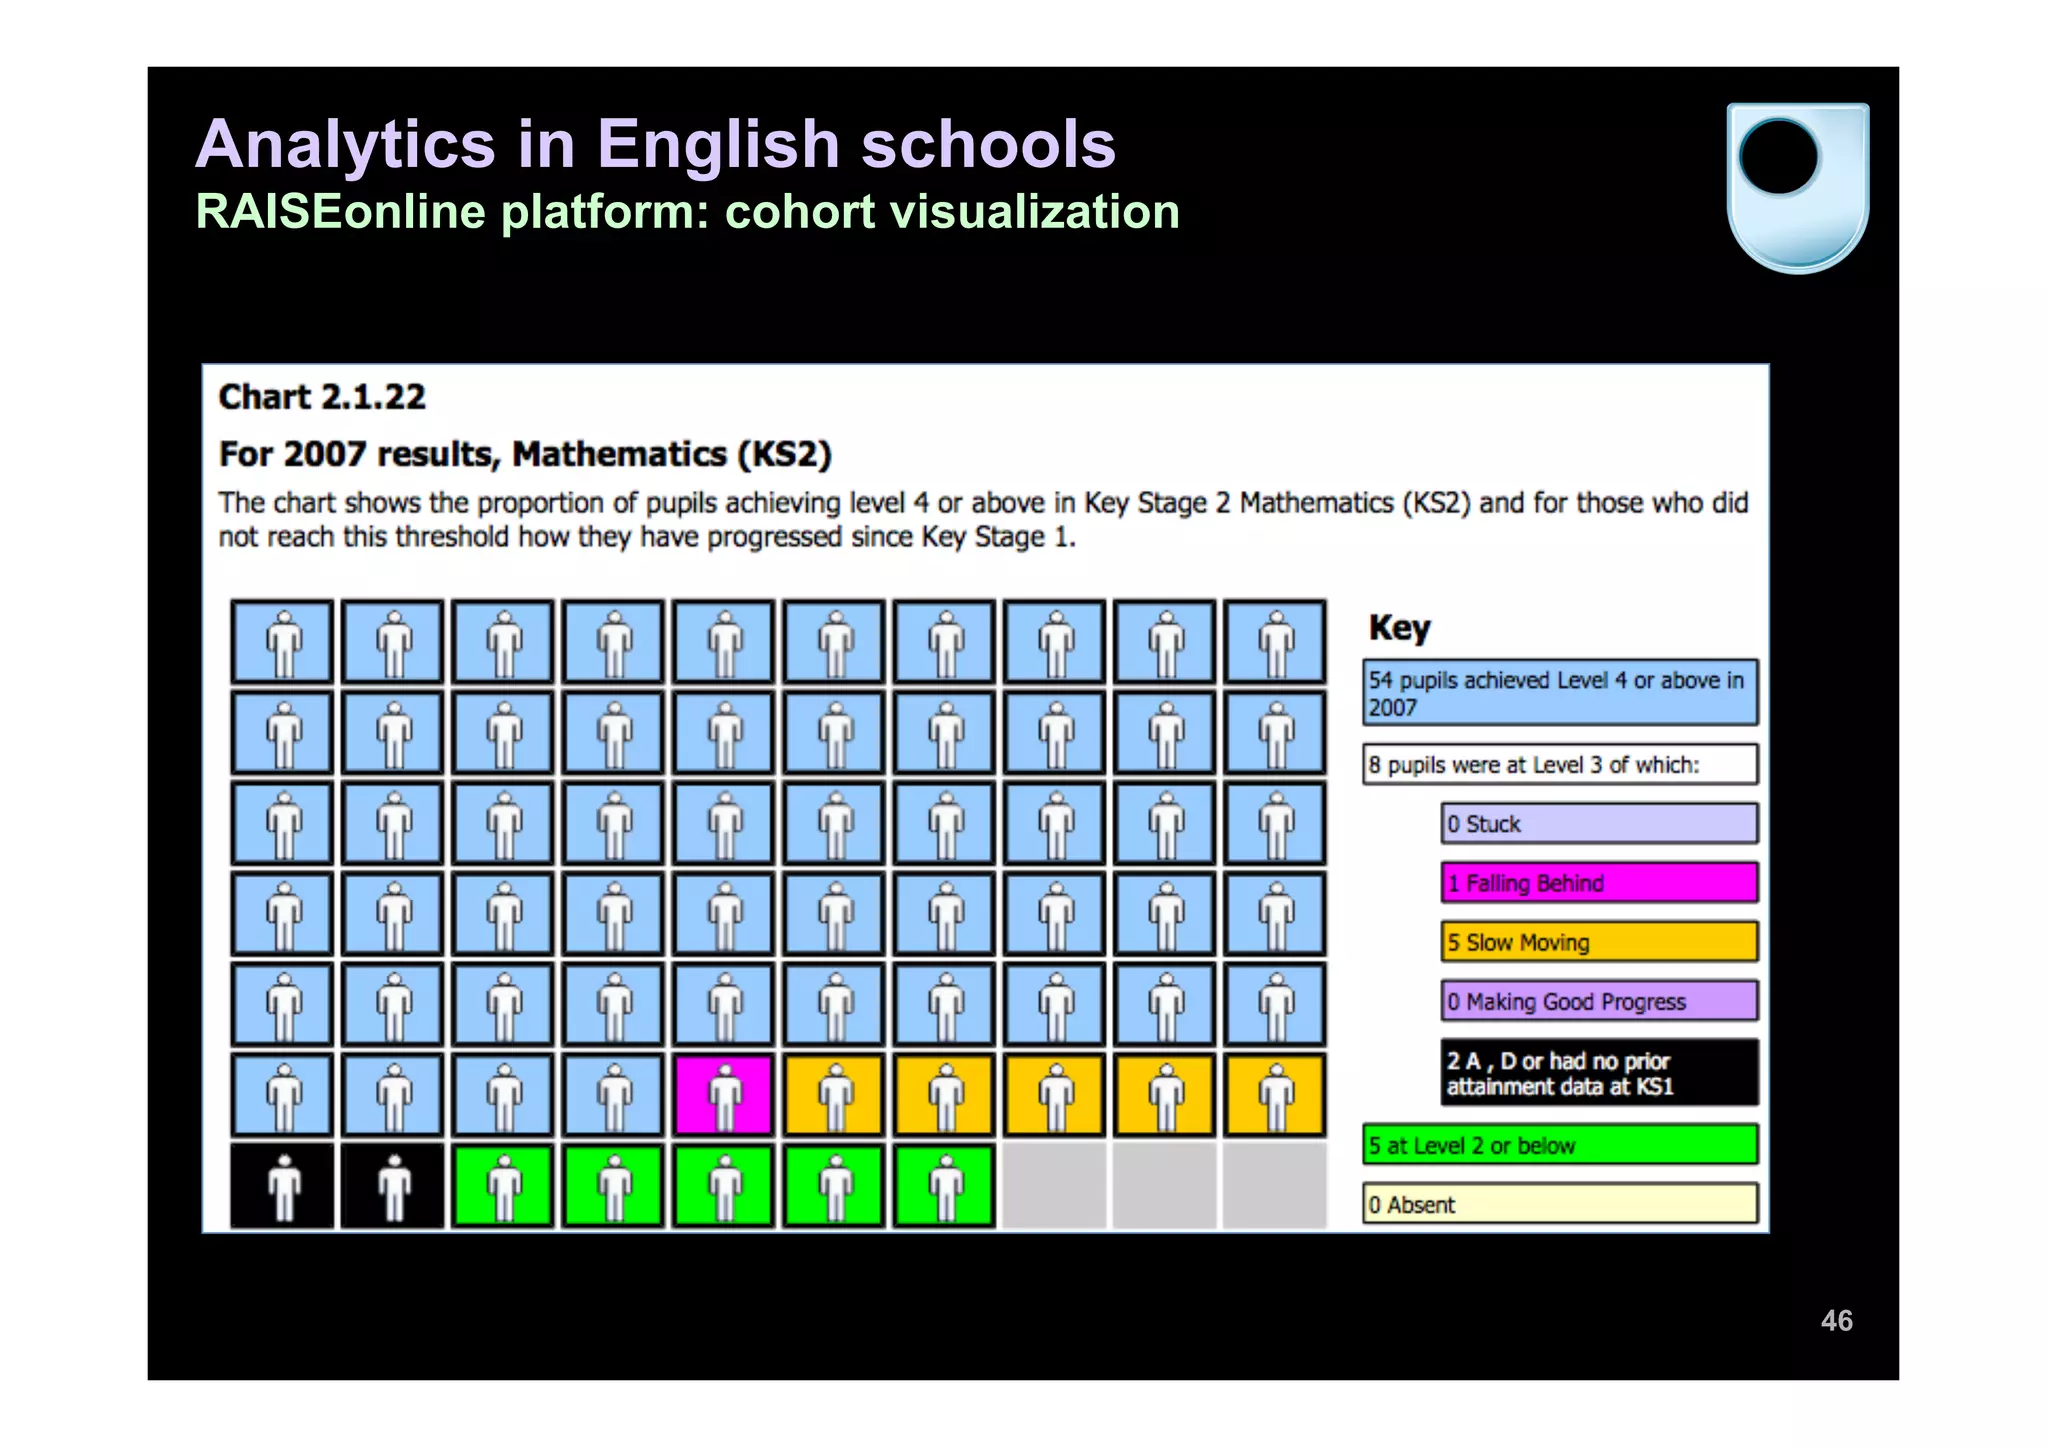Click the last yellow pupil icon in the row
Screen dimensions: 2048x1447
tap(1275, 1094)
